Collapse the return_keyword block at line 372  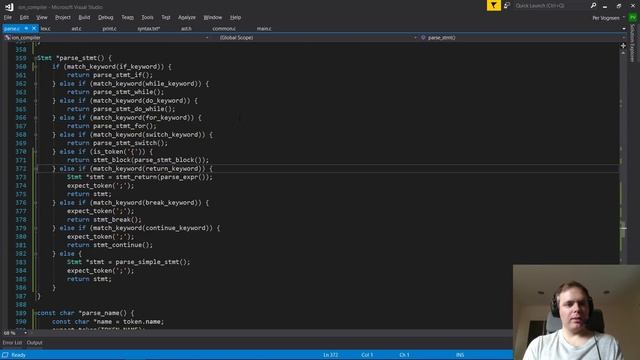point(36,169)
